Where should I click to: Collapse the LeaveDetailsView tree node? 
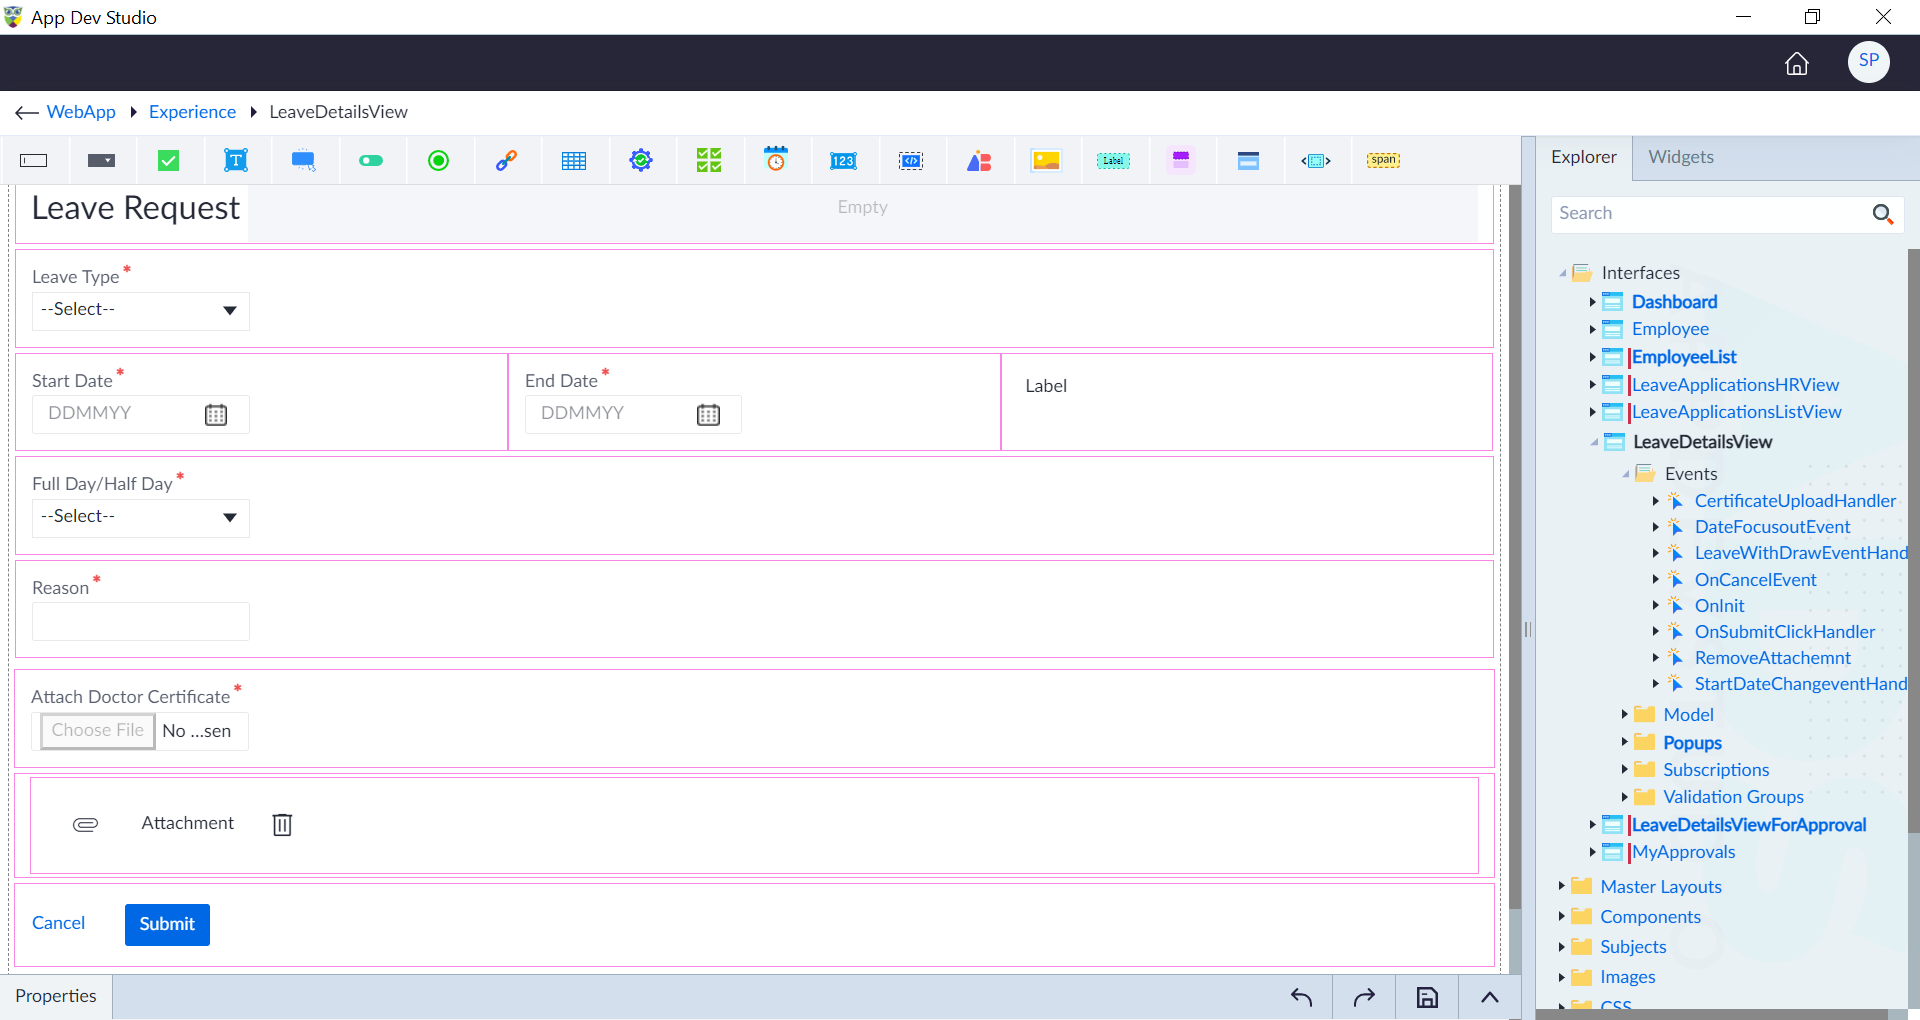[x=1595, y=442]
